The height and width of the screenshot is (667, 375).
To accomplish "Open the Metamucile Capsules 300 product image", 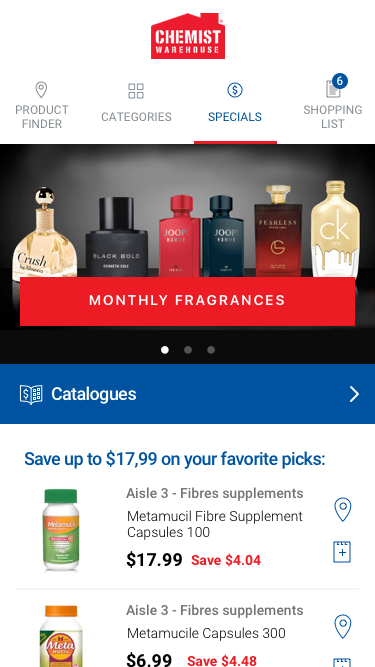I will tap(61, 636).
